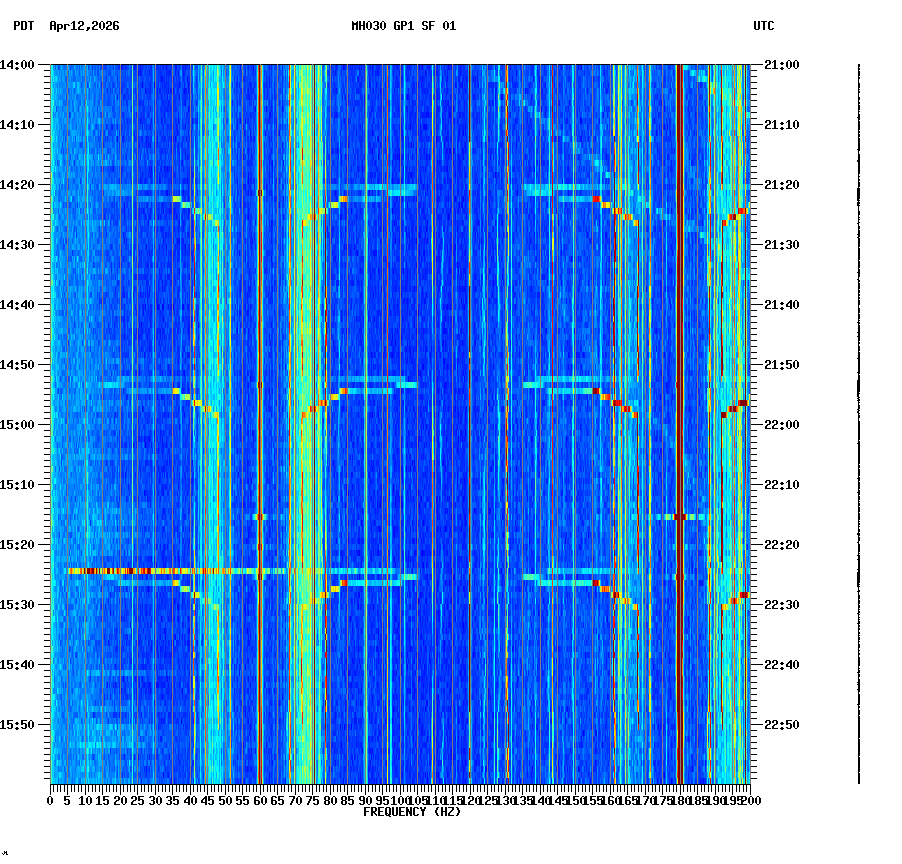Click the 0 Hz frequency tick label

[48, 800]
